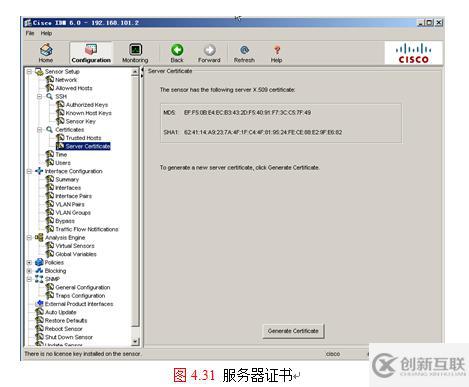Image resolution: width=469 pixels, height=387 pixels.
Task: Click the Sensor Setup folder icon
Action: click(39, 71)
